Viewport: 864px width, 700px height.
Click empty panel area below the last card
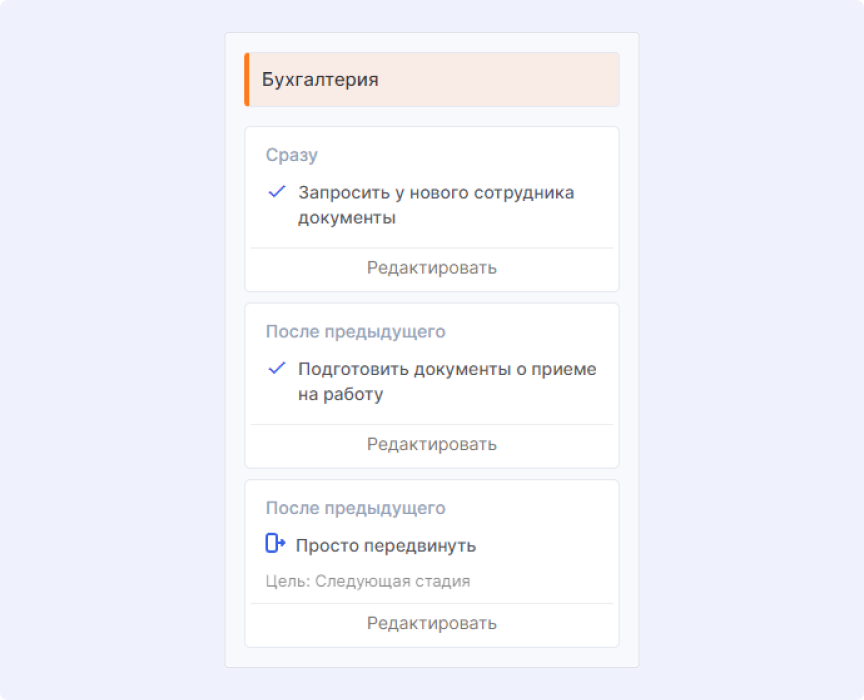tap(431, 657)
